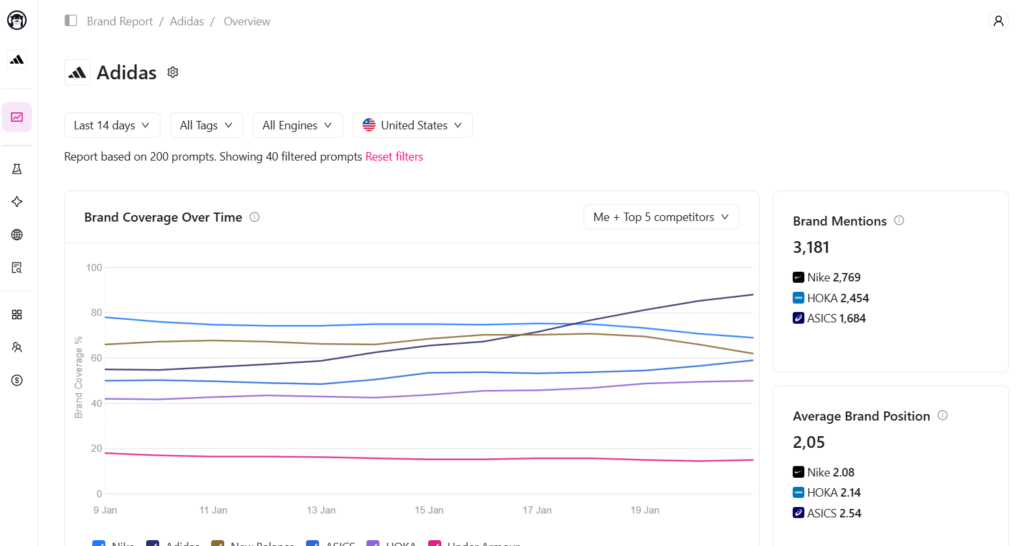The height and width of the screenshot is (546, 1024).
Task: Open Adidas settings gear next to title
Action: pyautogui.click(x=173, y=72)
